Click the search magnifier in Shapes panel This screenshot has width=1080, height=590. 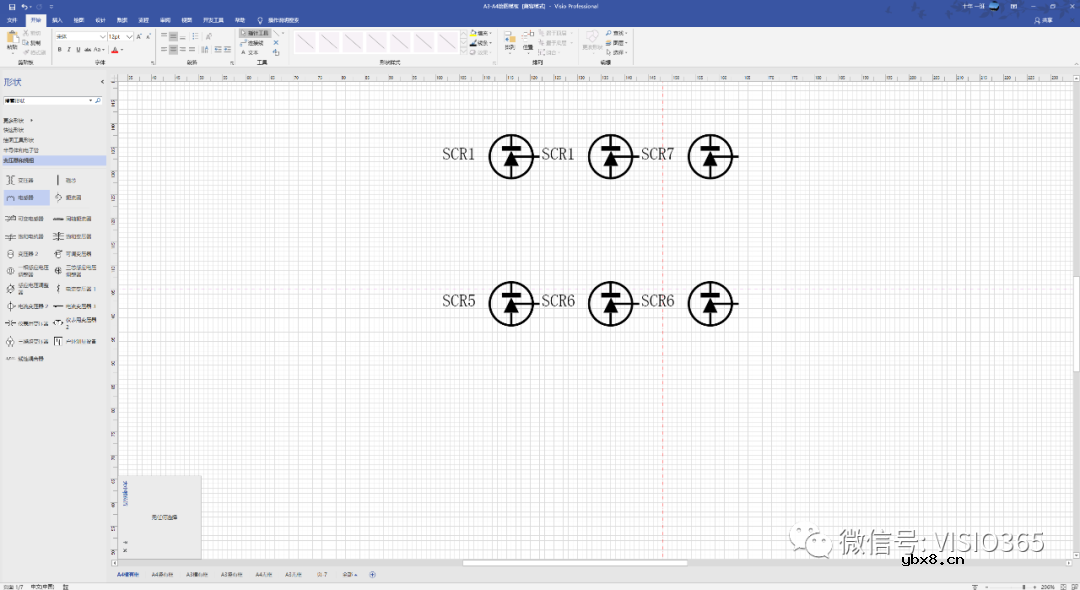(x=98, y=101)
